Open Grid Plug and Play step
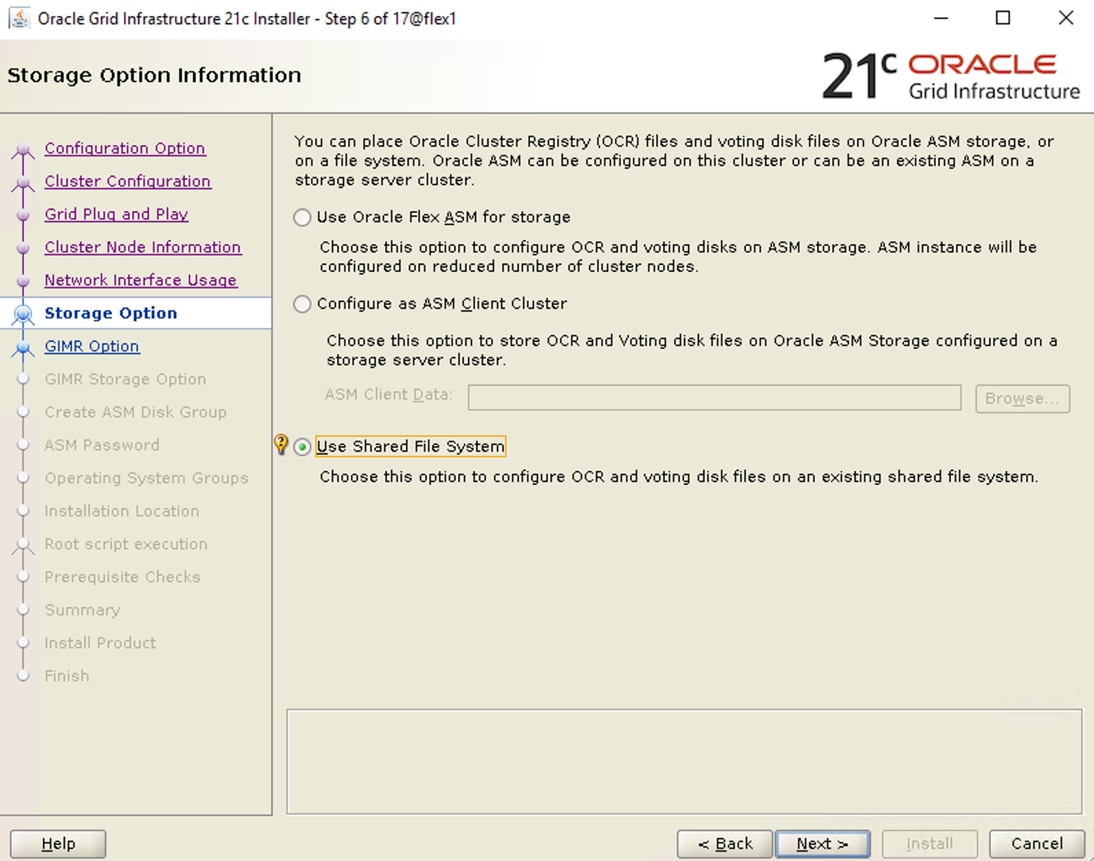This screenshot has height=861, width=1094. pyautogui.click(x=117, y=214)
